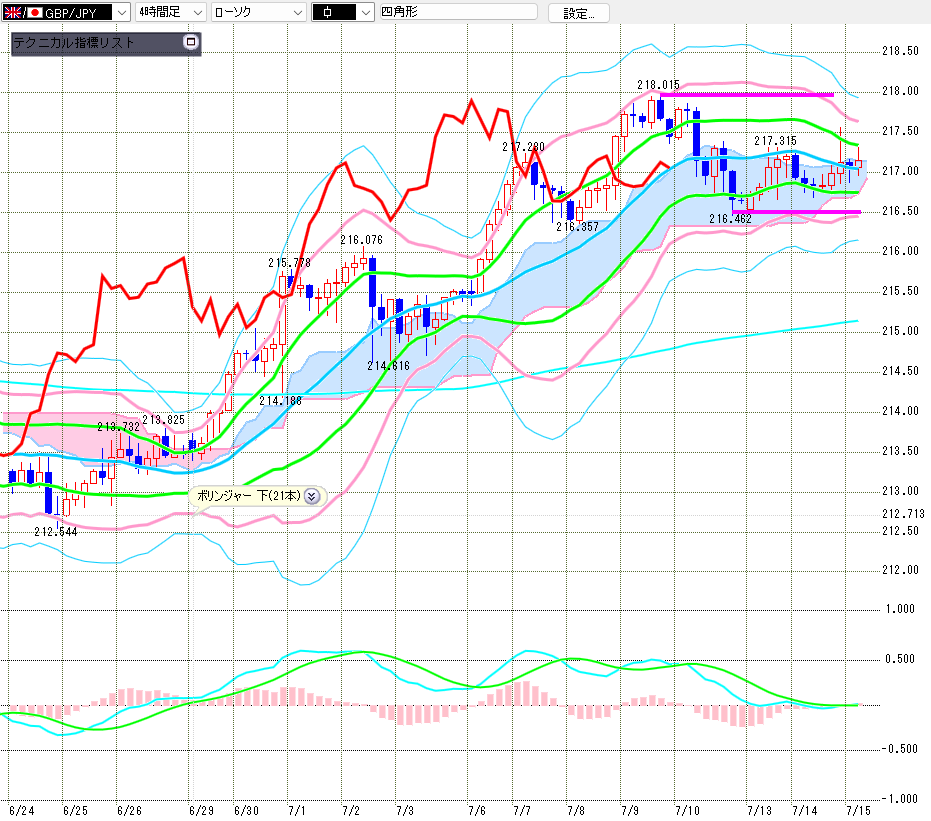Click the 212.00 axis price label
931x821 pixels.
click(x=900, y=570)
